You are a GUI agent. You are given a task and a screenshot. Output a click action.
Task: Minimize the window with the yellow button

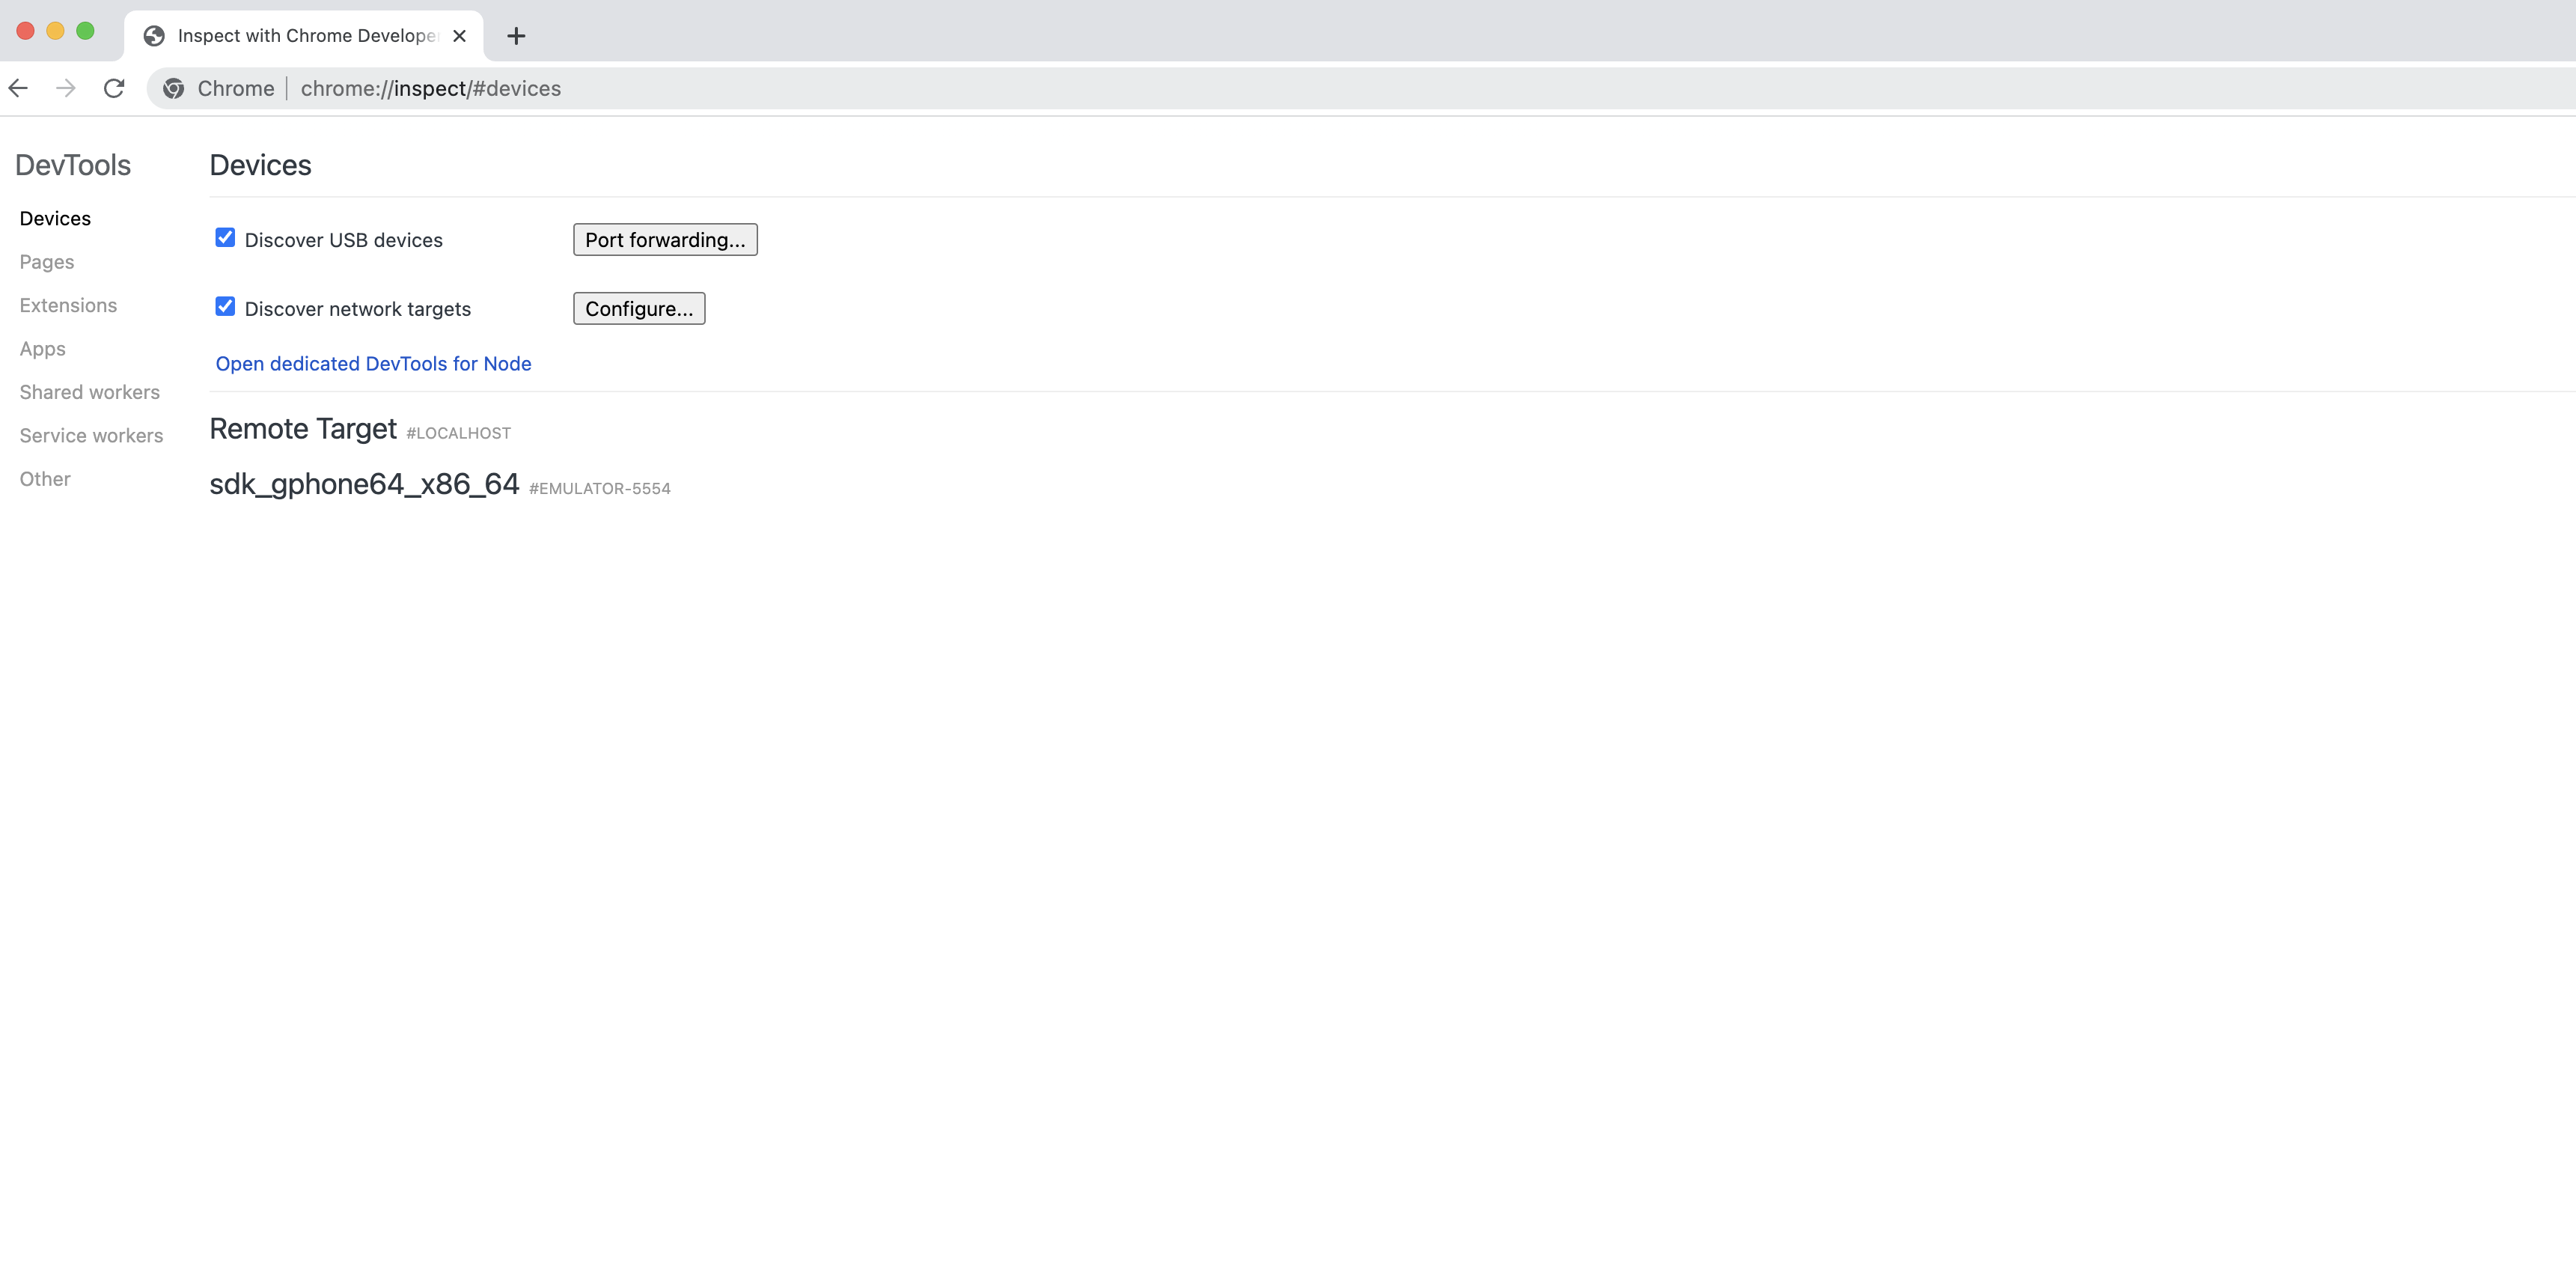[56, 31]
